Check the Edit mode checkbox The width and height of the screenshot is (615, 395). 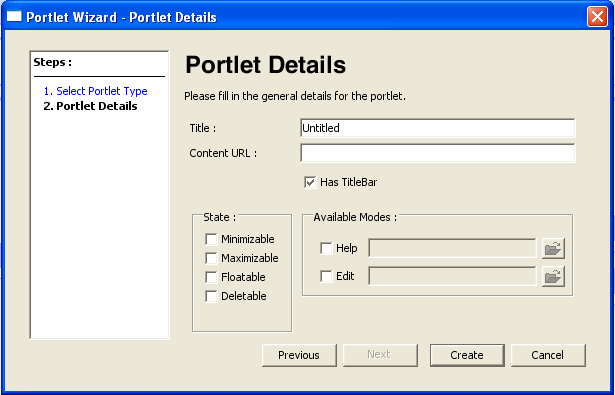(326, 277)
